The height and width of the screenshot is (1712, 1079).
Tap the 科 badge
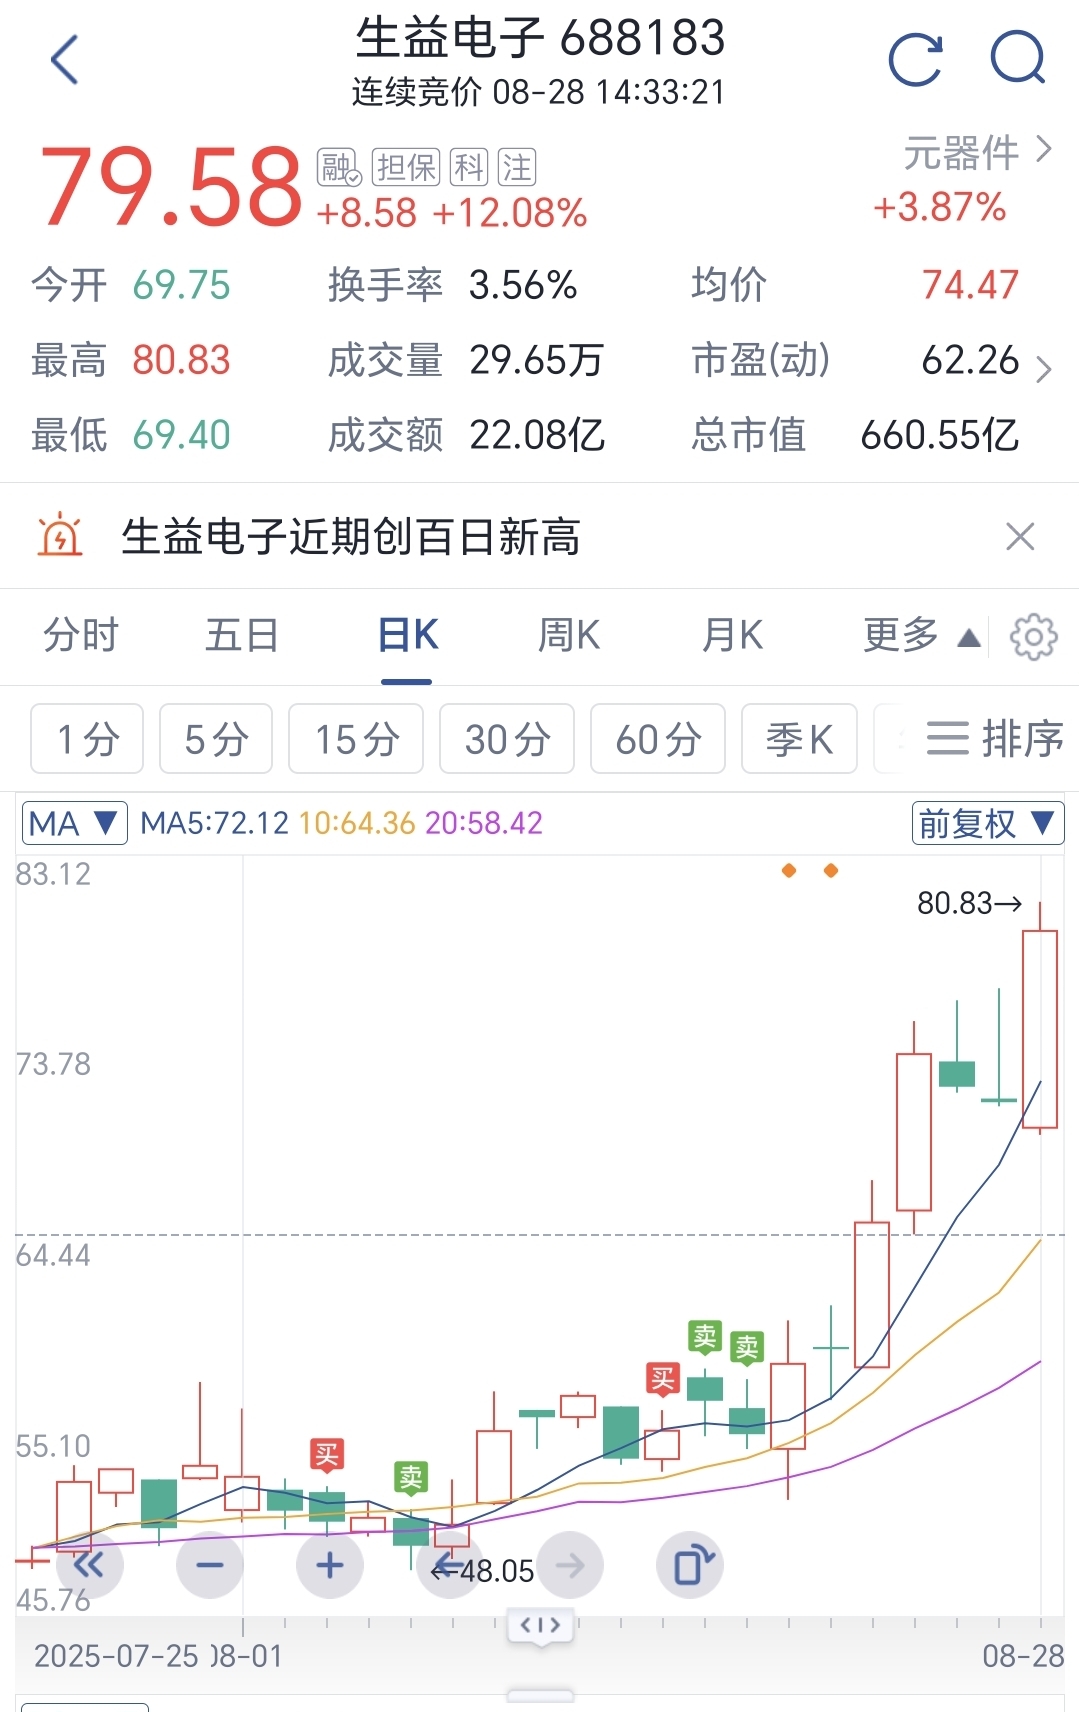(x=469, y=167)
